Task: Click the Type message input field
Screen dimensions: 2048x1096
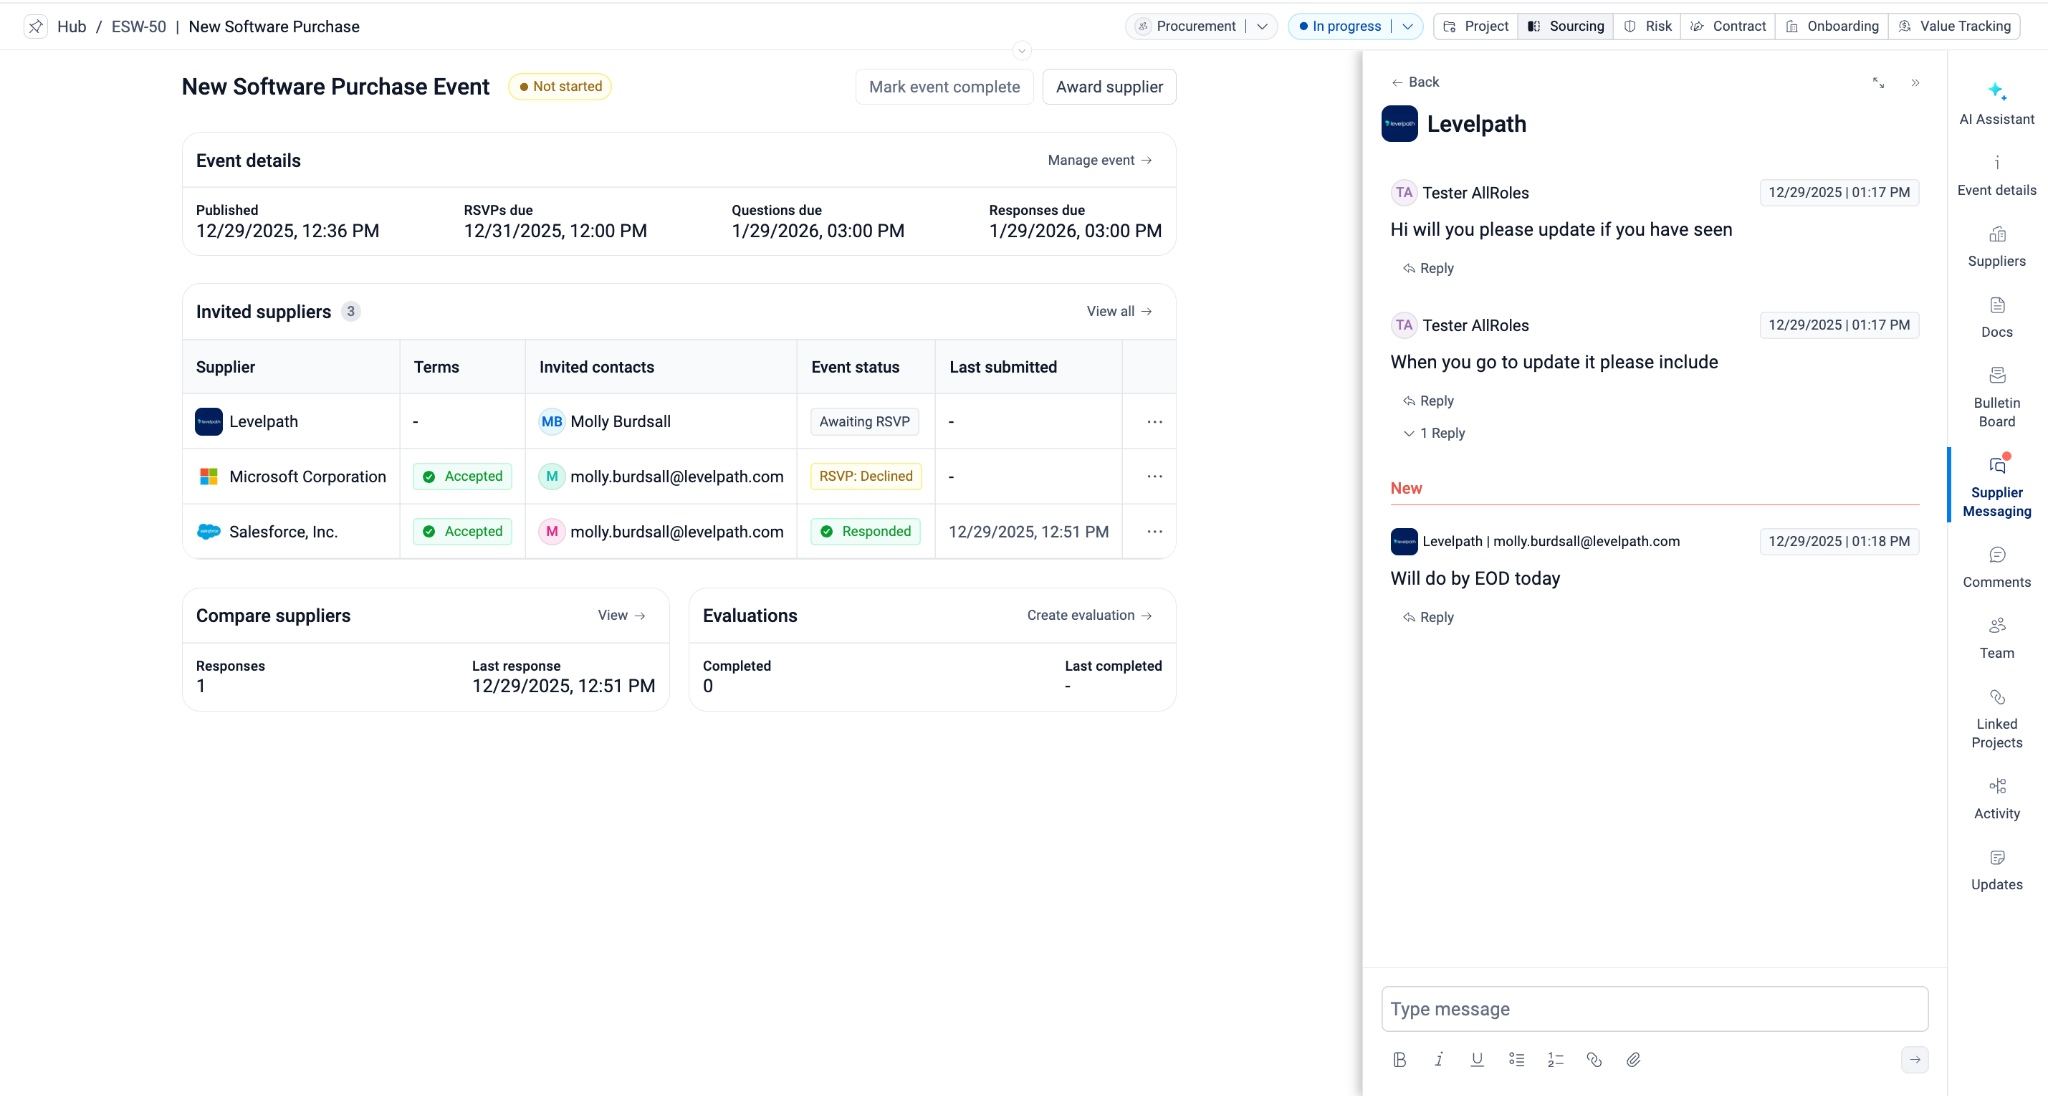Action: click(x=1653, y=1009)
